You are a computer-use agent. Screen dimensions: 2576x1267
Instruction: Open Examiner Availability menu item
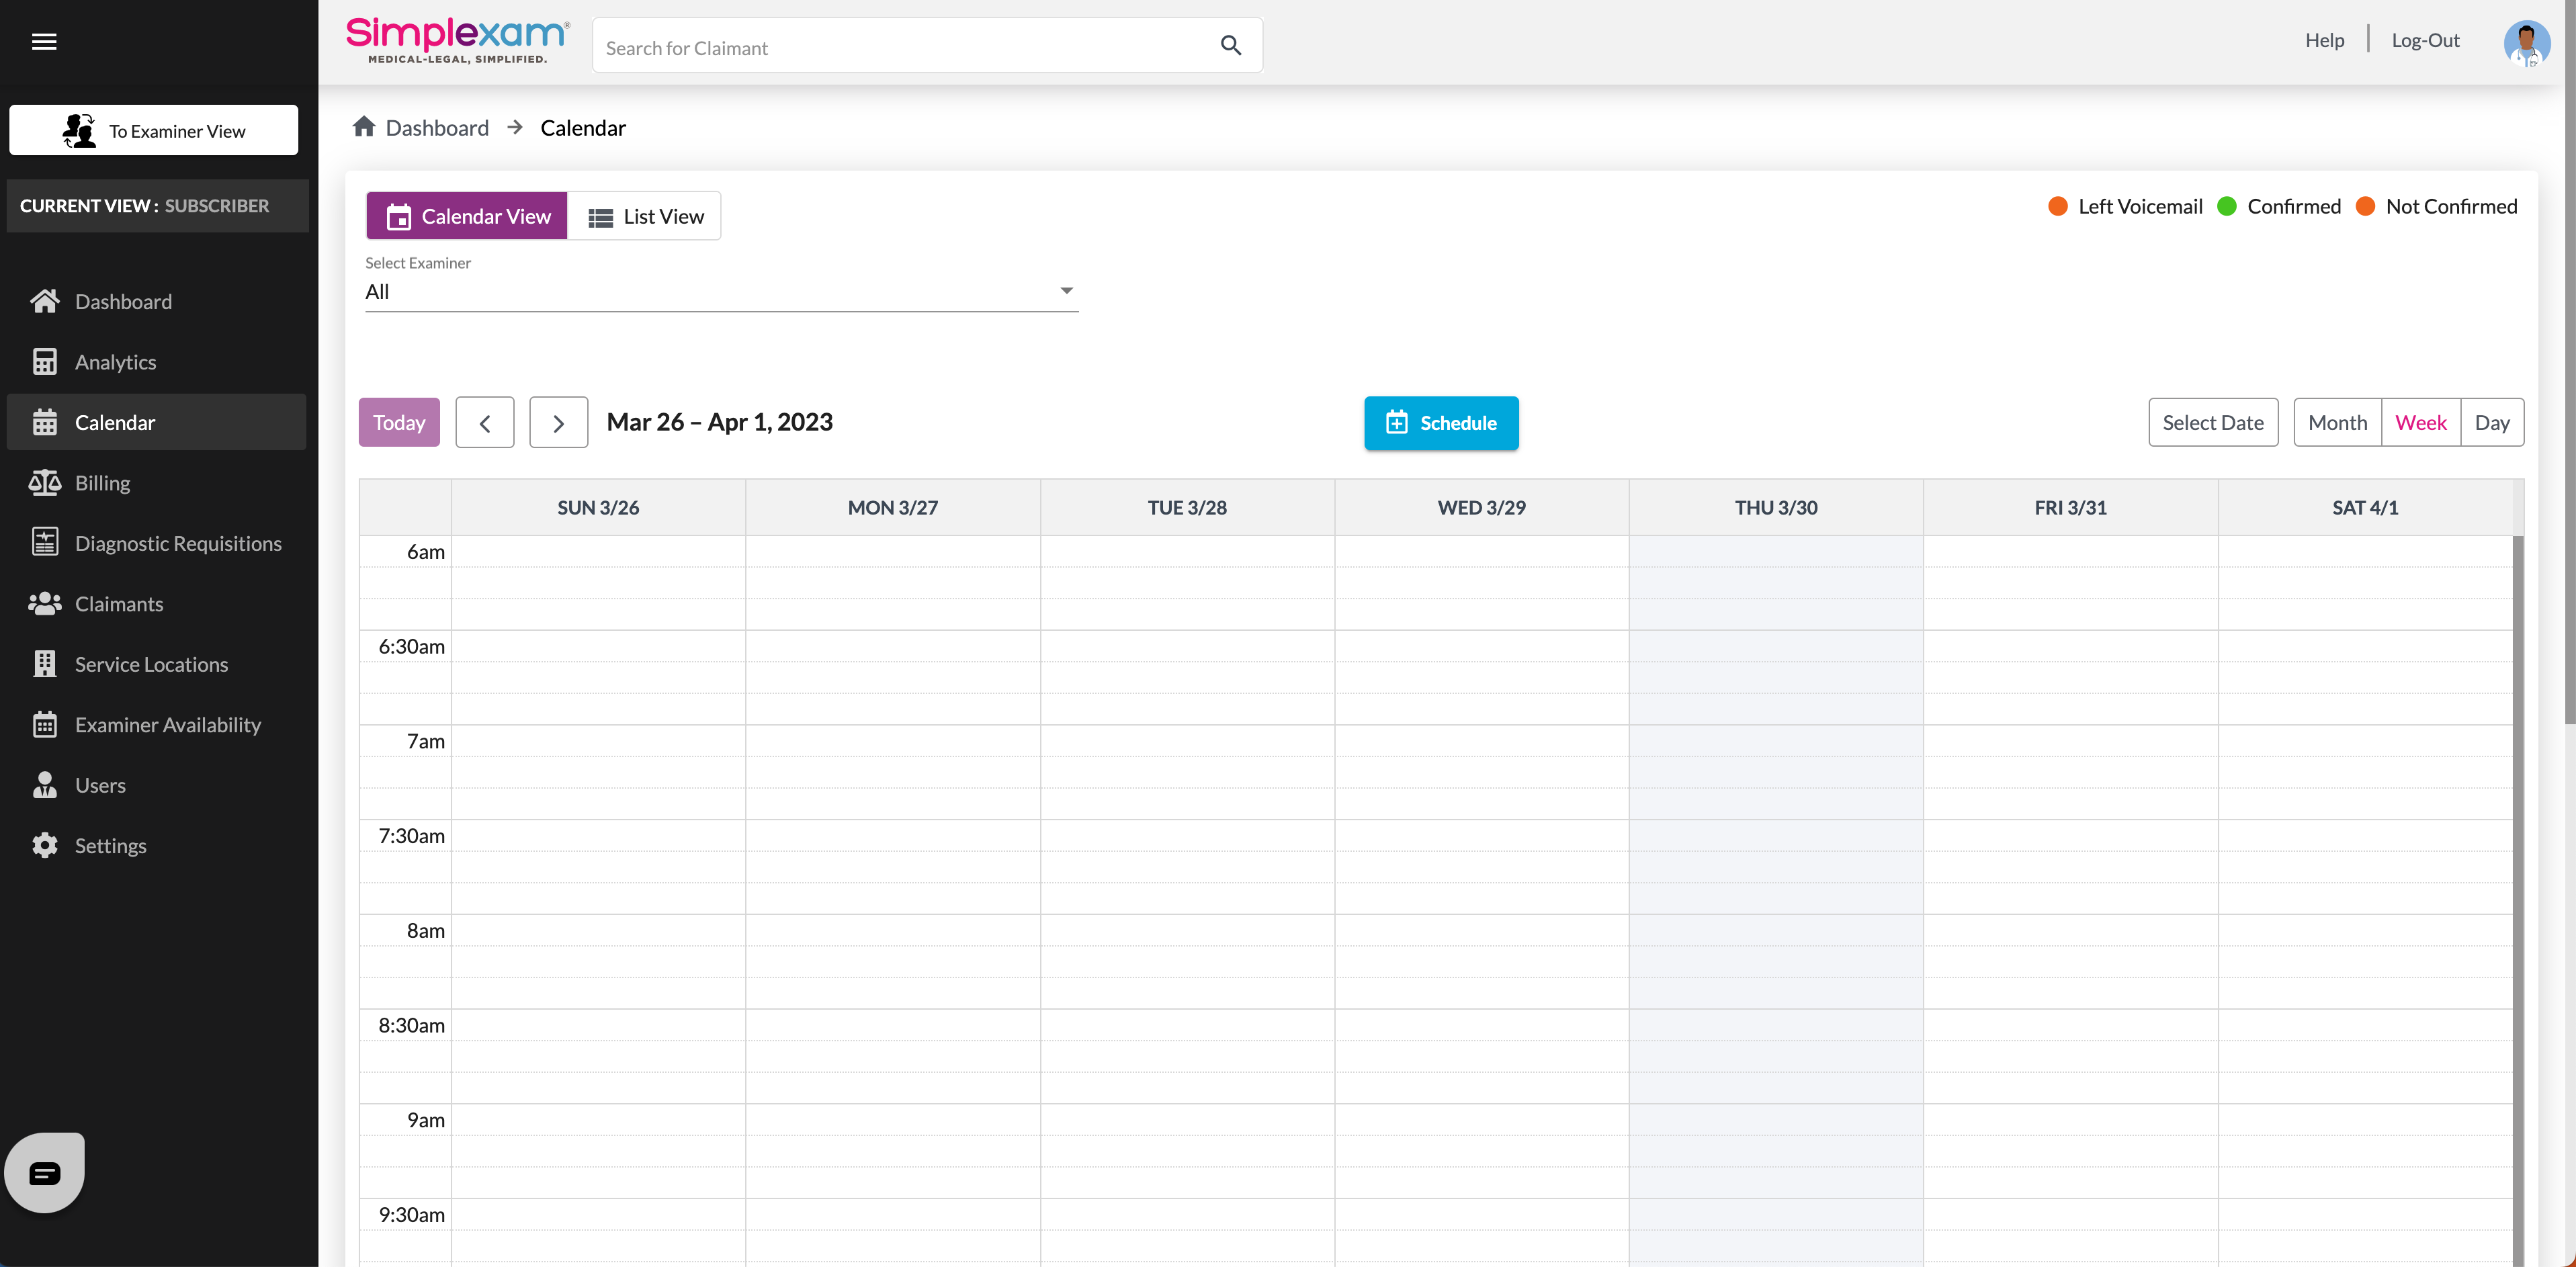[167, 724]
